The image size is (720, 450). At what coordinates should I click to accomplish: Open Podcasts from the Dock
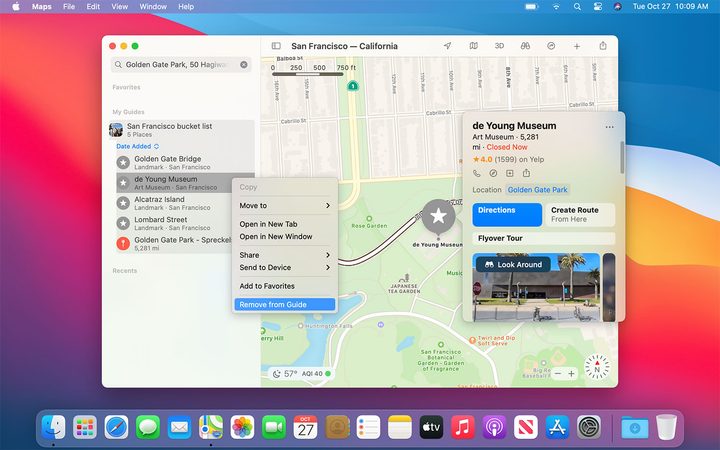[x=494, y=428]
